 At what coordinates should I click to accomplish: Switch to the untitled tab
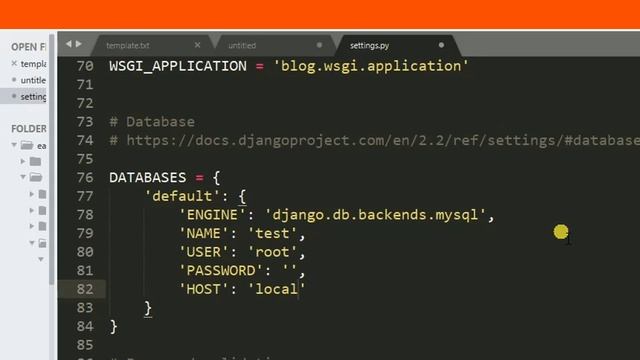(242, 45)
